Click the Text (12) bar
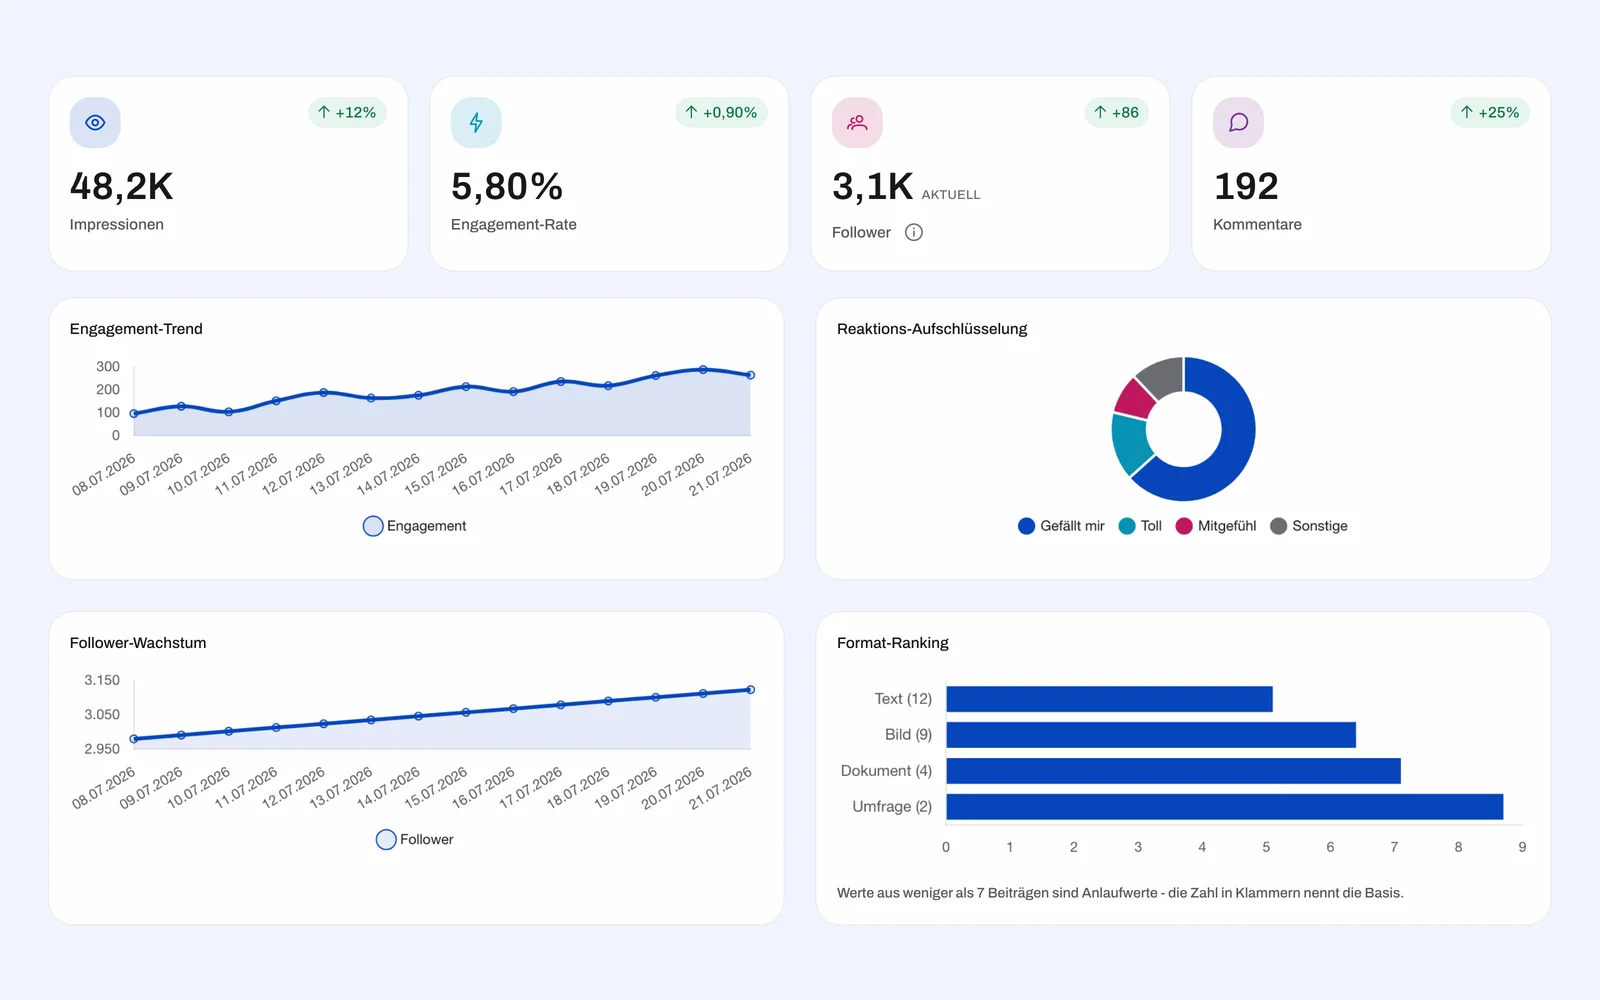 [1109, 699]
